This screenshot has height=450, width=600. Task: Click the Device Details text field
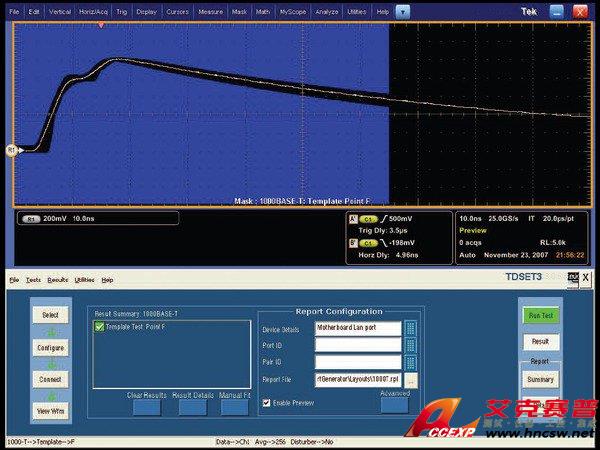coord(359,328)
